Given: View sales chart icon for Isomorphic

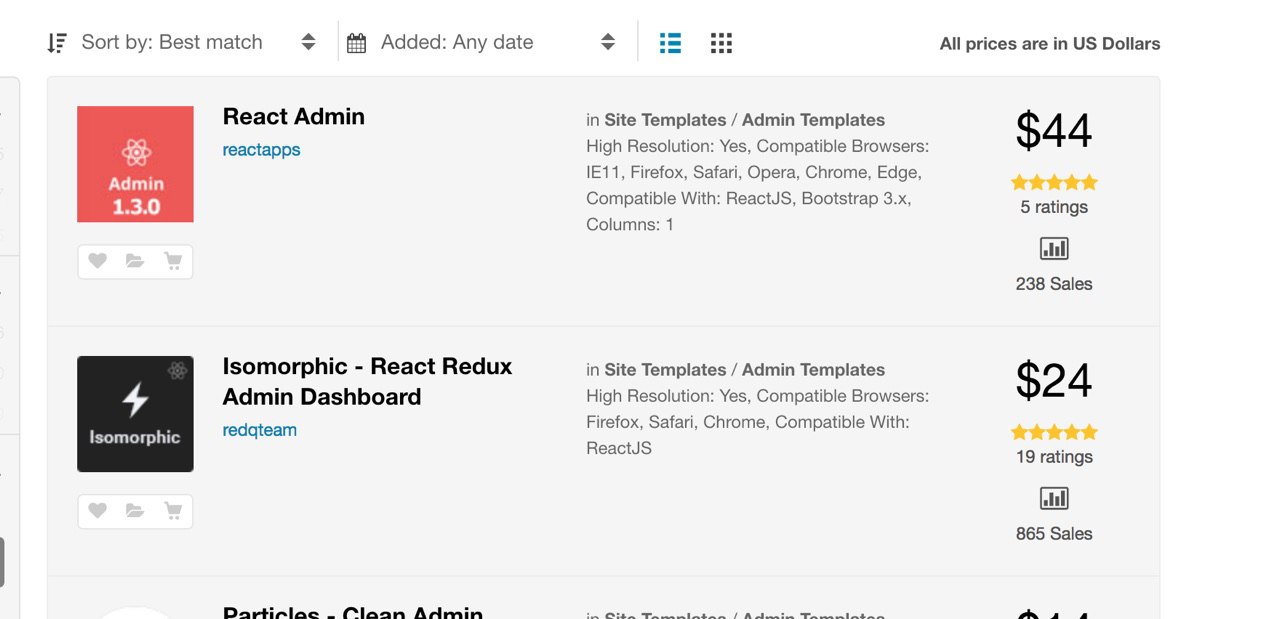Looking at the screenshot, I should point(1054,498).
